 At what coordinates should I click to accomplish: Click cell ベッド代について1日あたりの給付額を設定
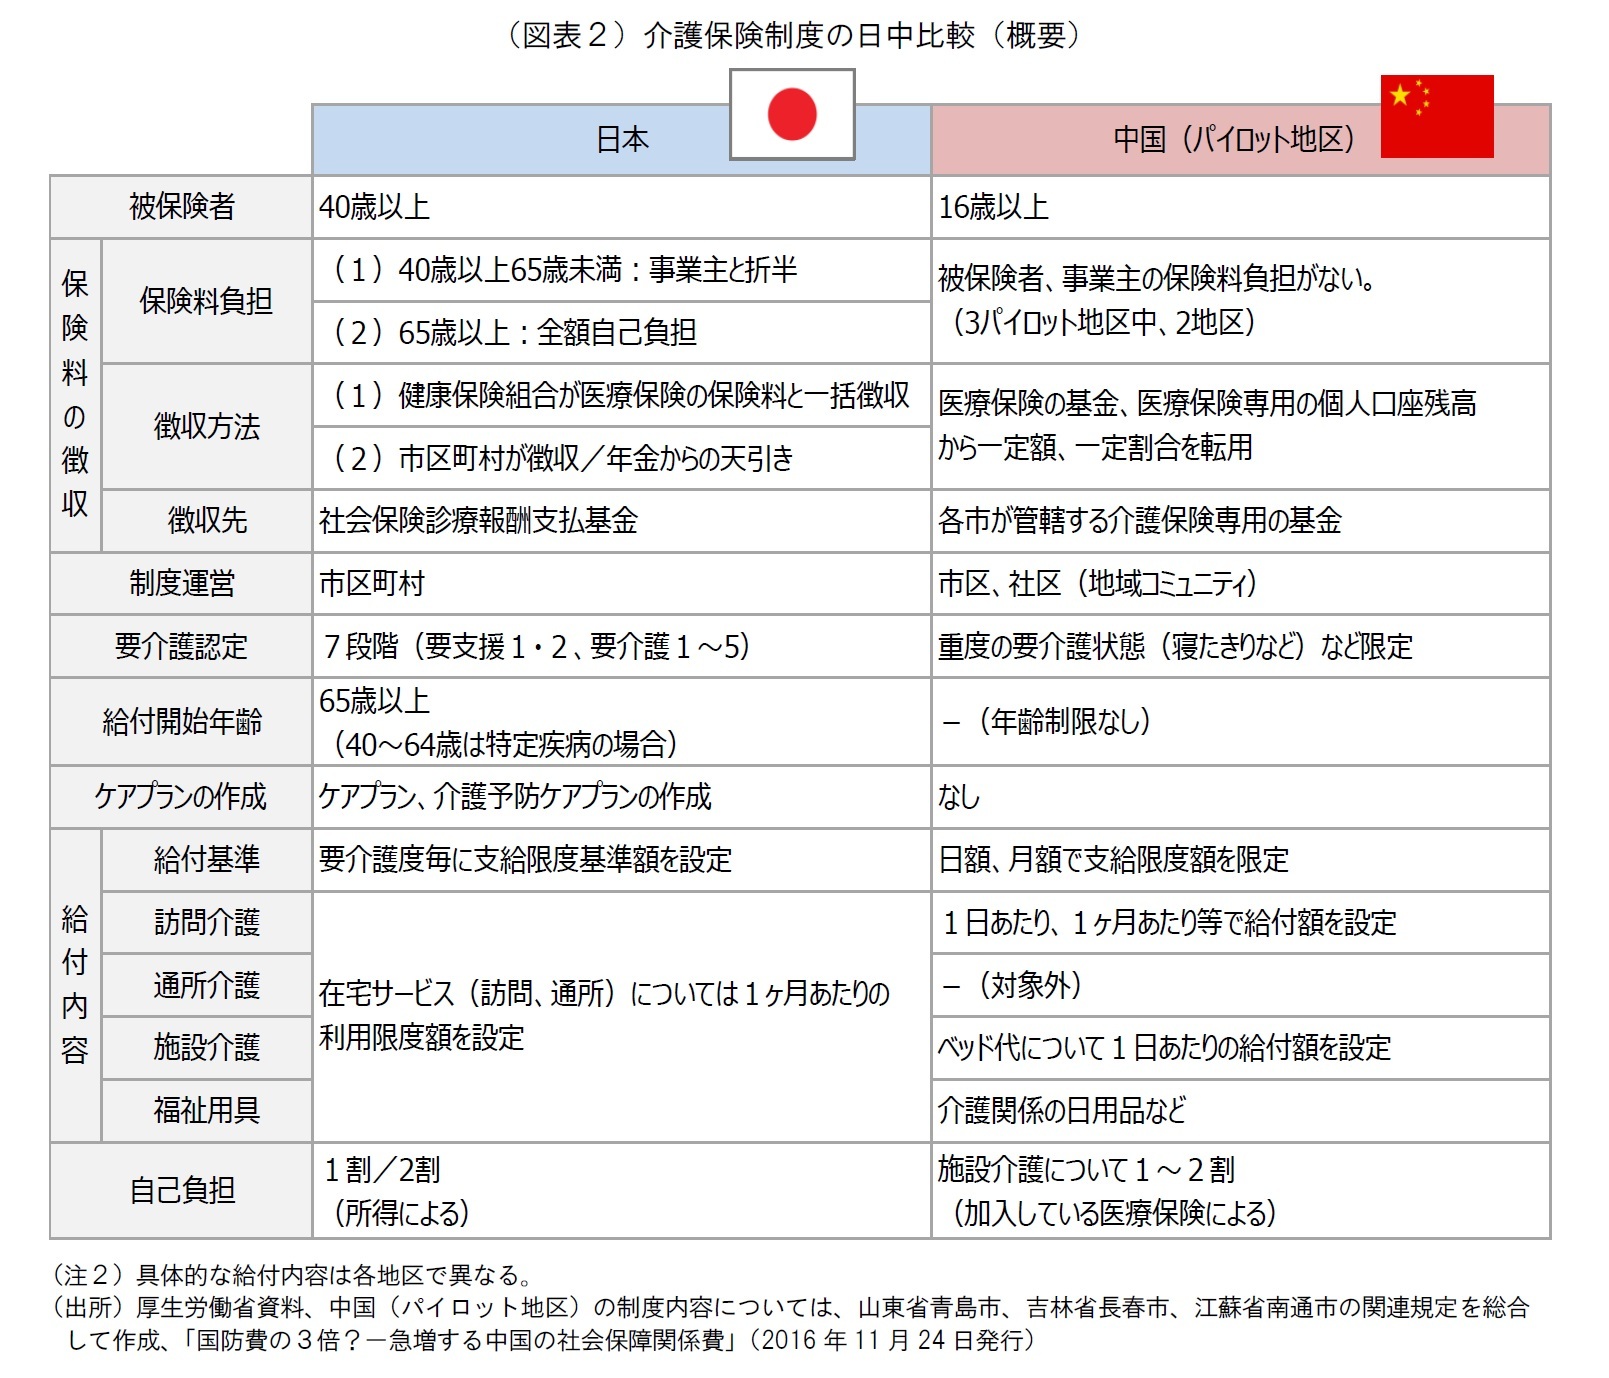(x=1241, y=1048)
